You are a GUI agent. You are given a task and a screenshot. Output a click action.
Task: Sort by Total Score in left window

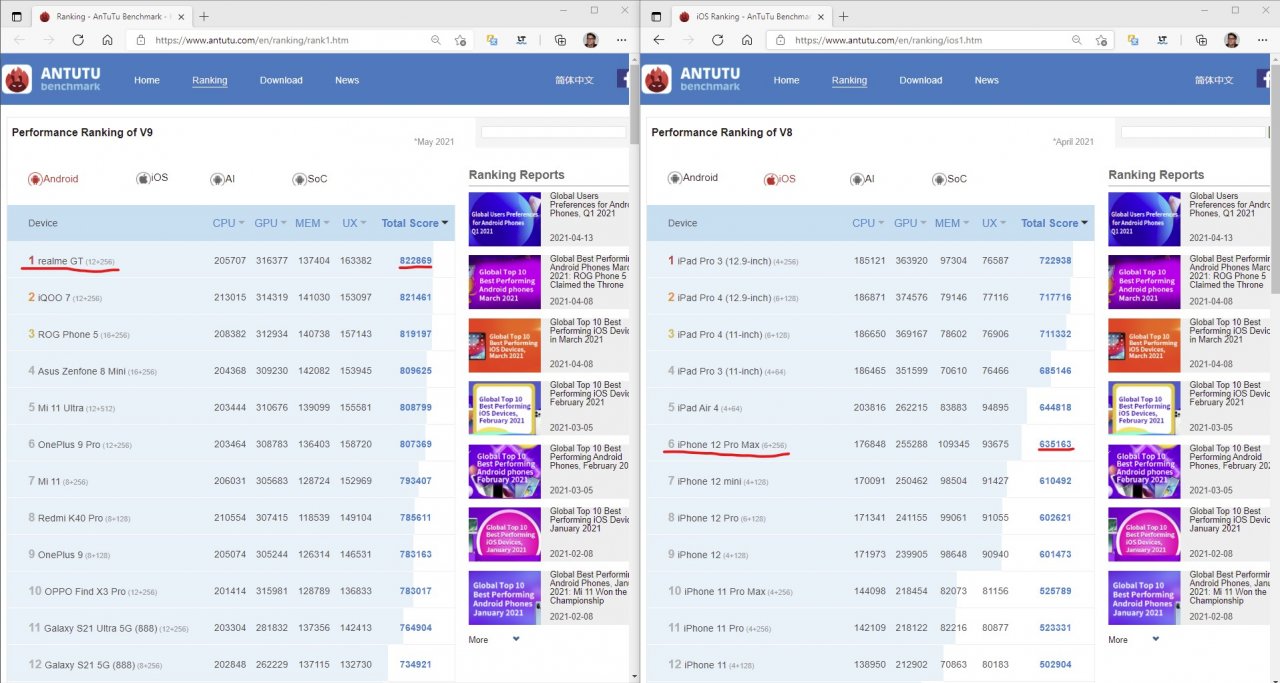pyautogui.click(x=415, y=223)
